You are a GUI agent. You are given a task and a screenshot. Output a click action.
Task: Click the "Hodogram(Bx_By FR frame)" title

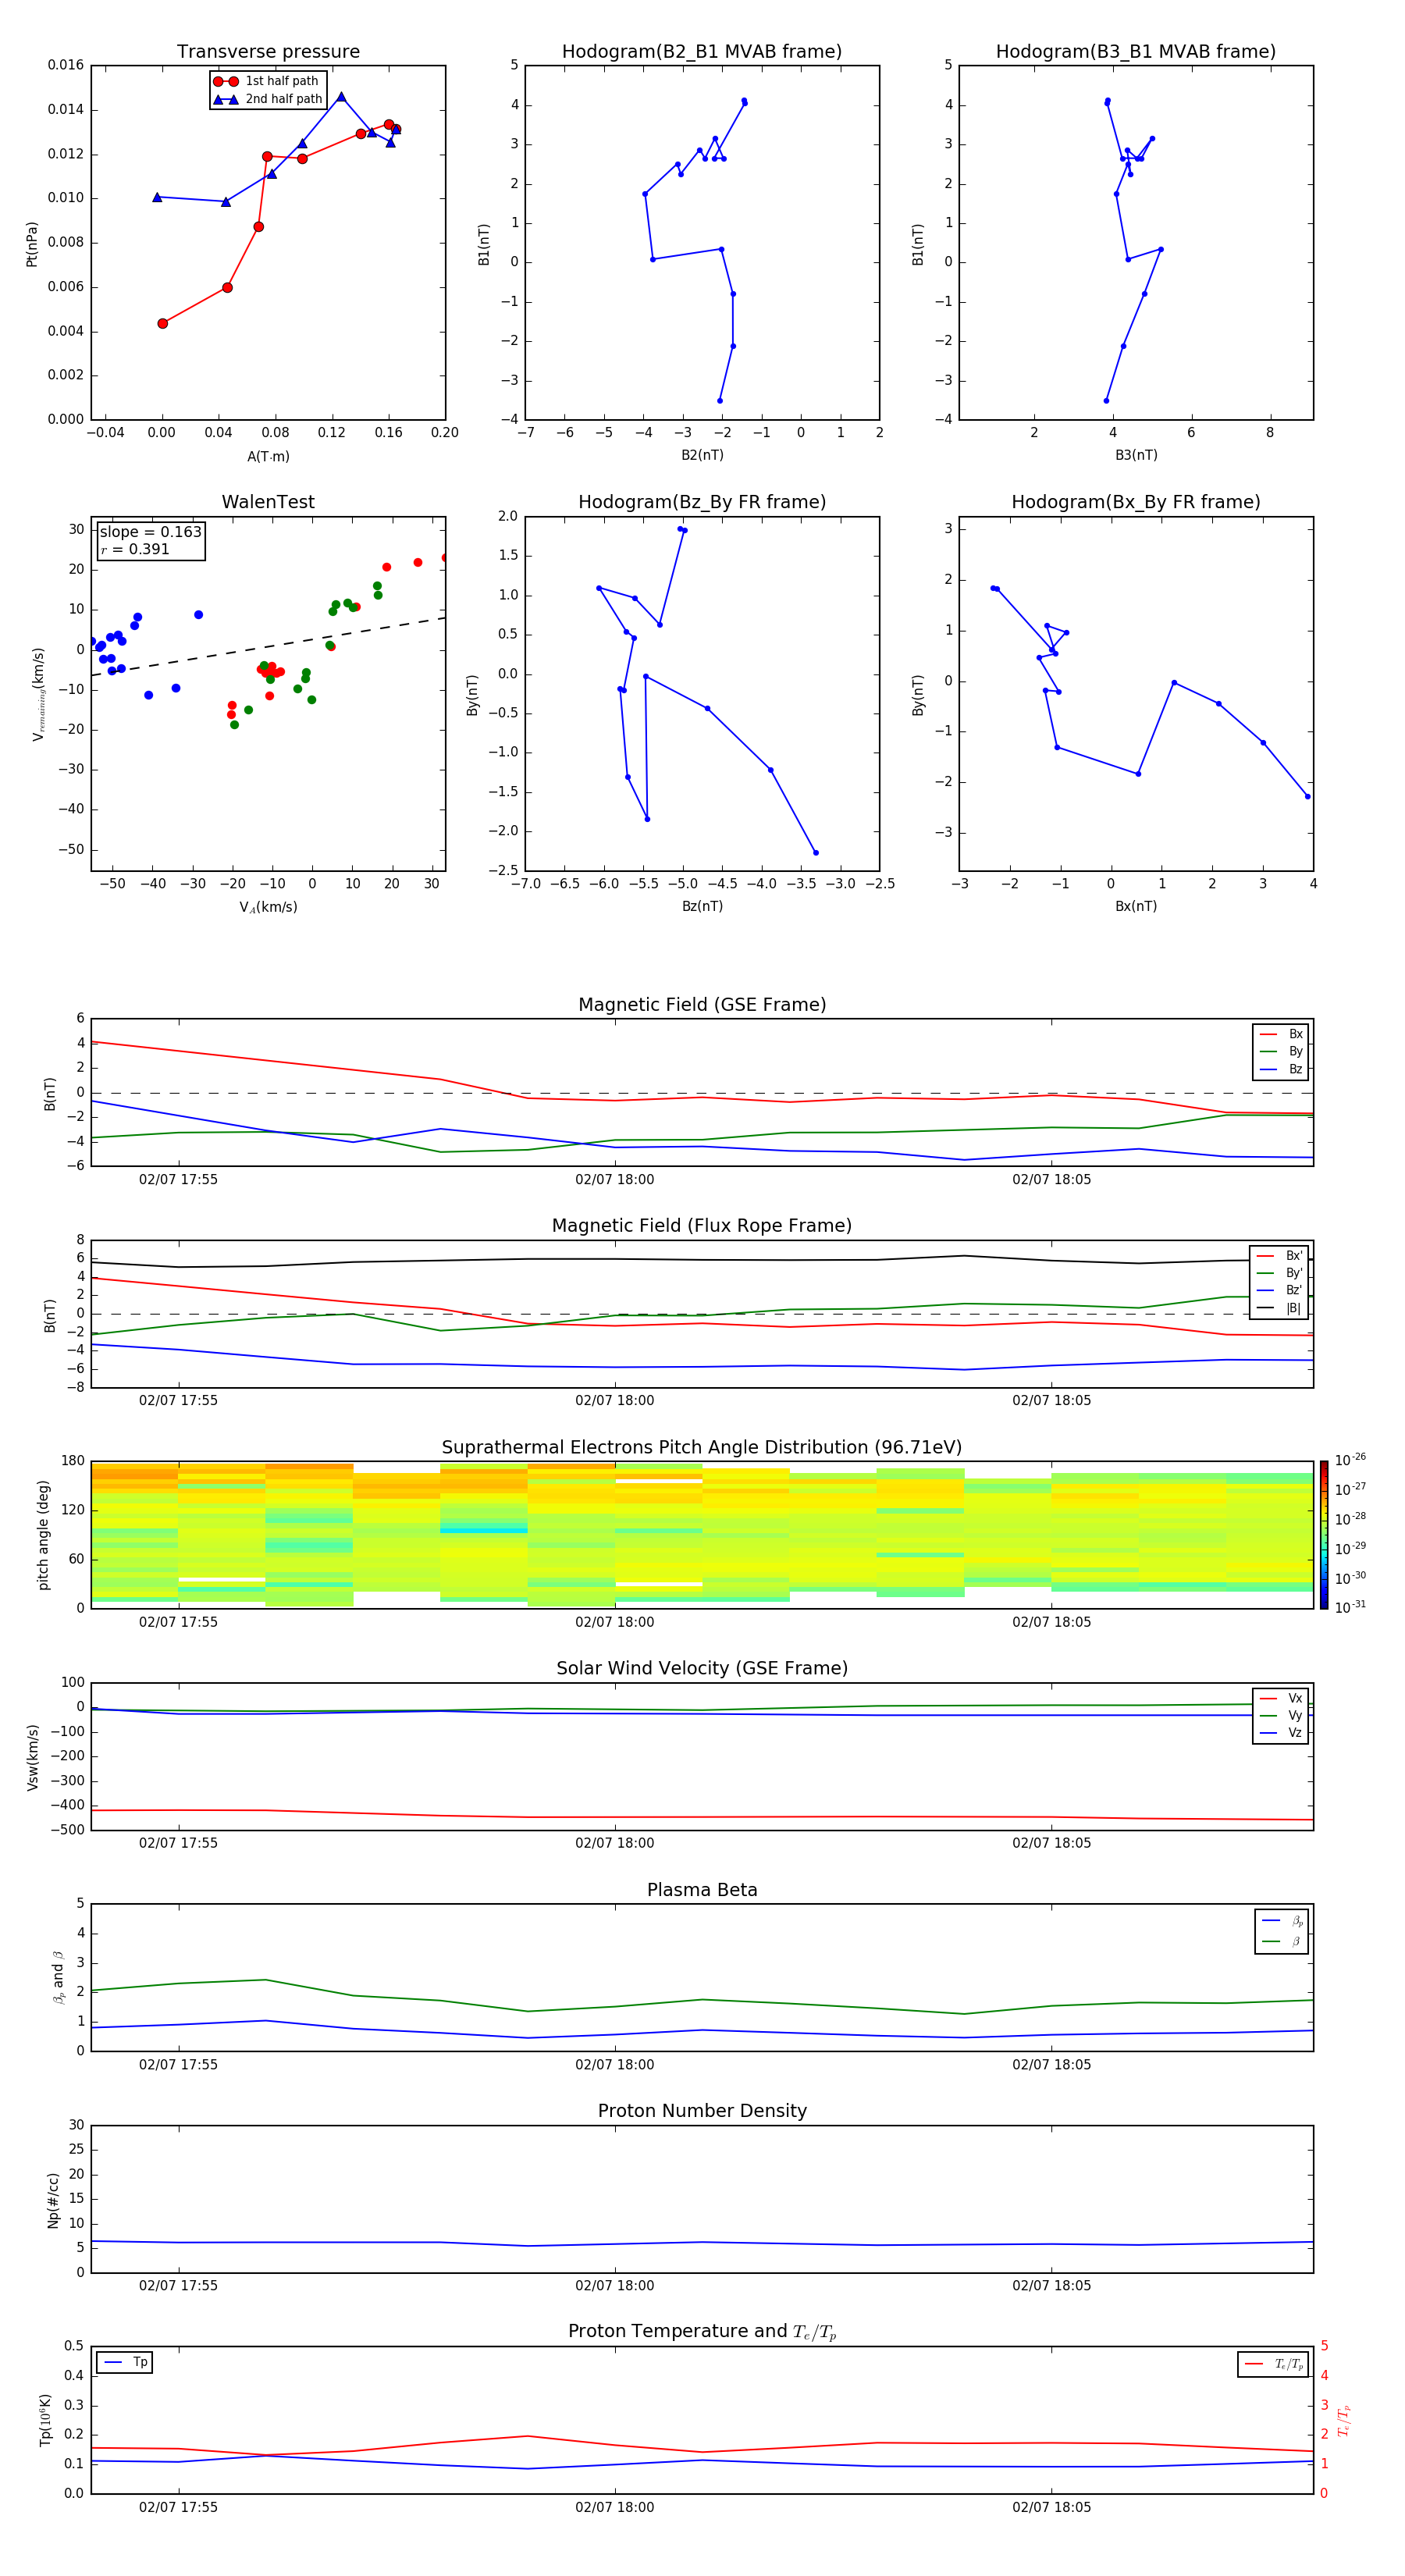[x=1136, y=502]
